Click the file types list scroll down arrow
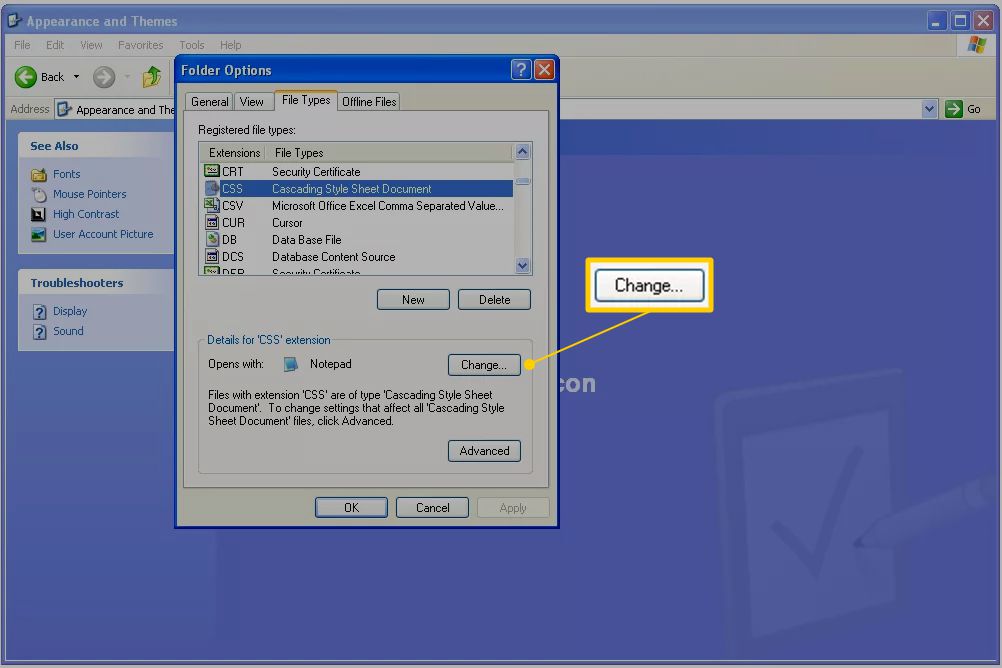Viewport: 1002px width, 668px height. click(x=523, y=265)
